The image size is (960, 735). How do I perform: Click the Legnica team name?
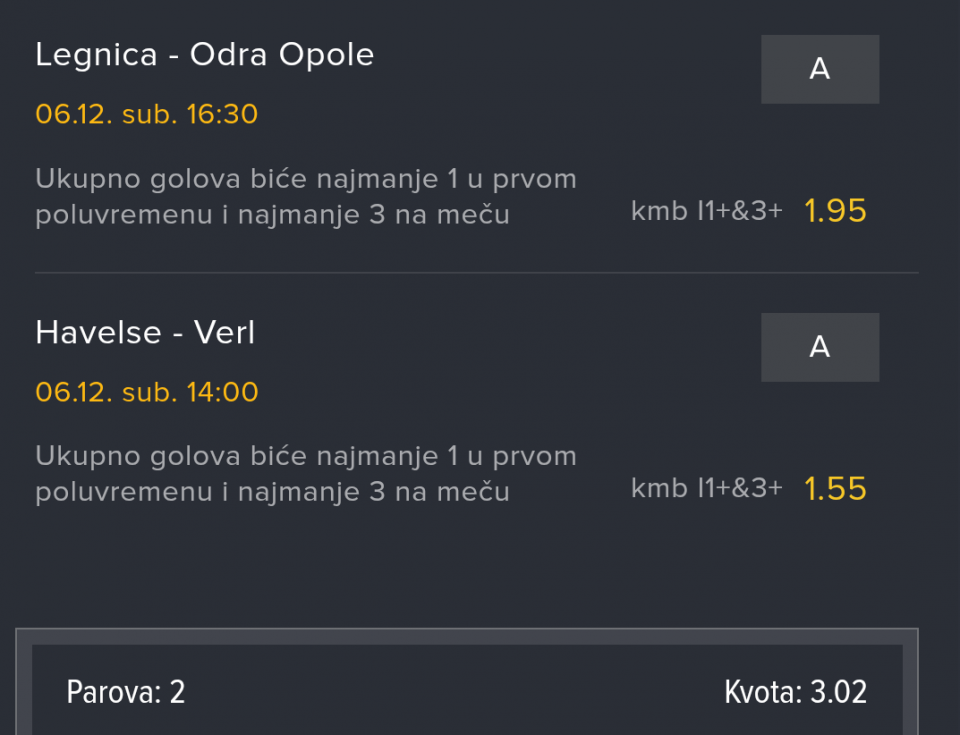(x=96, y=54)
